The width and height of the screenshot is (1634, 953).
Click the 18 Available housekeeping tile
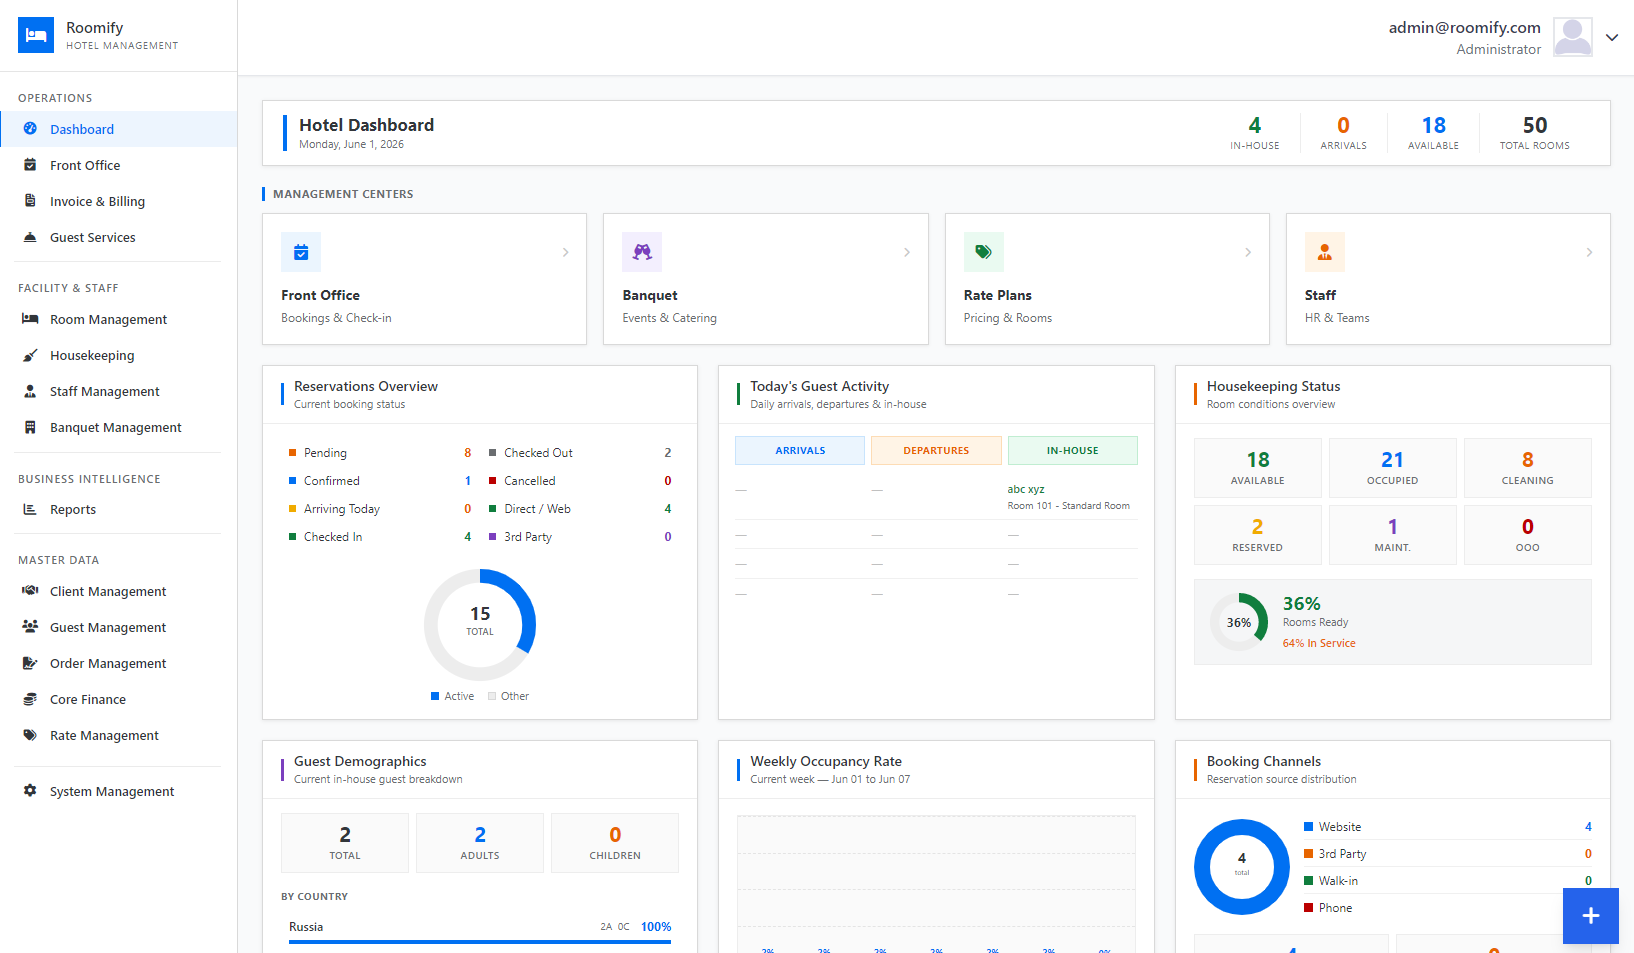(x=1258, y=468)
